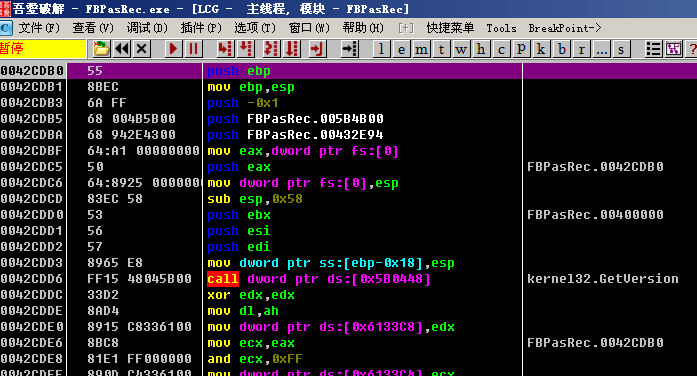Click the Trace Into toolbar icon
The width and height of the screenshot is (697, 376).
point(271,48)
